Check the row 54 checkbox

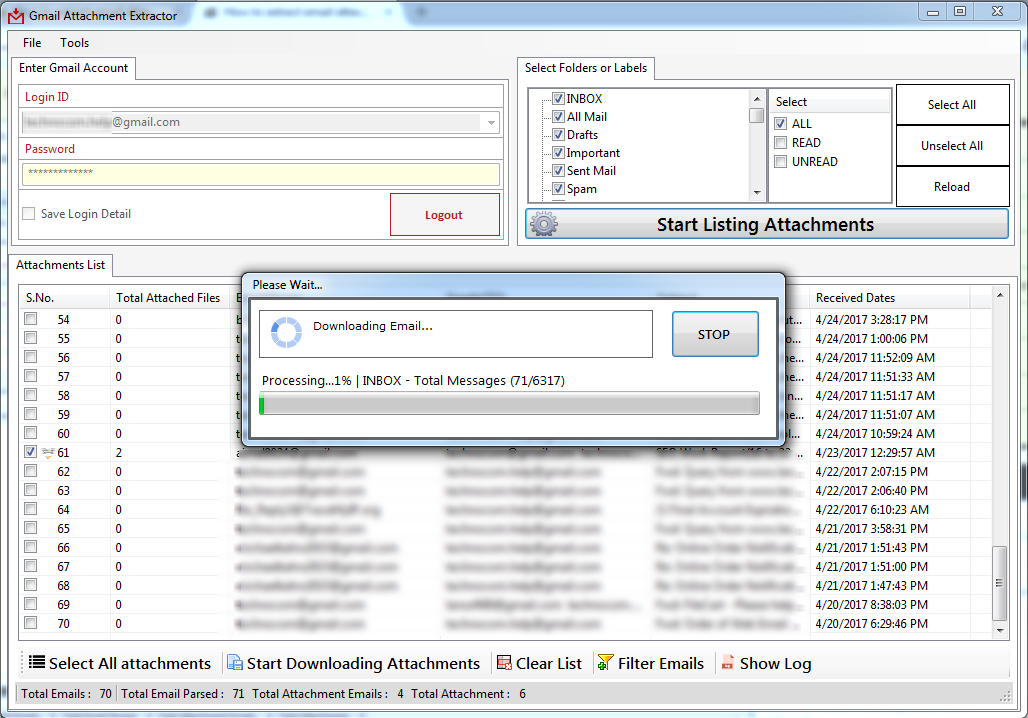31,319
